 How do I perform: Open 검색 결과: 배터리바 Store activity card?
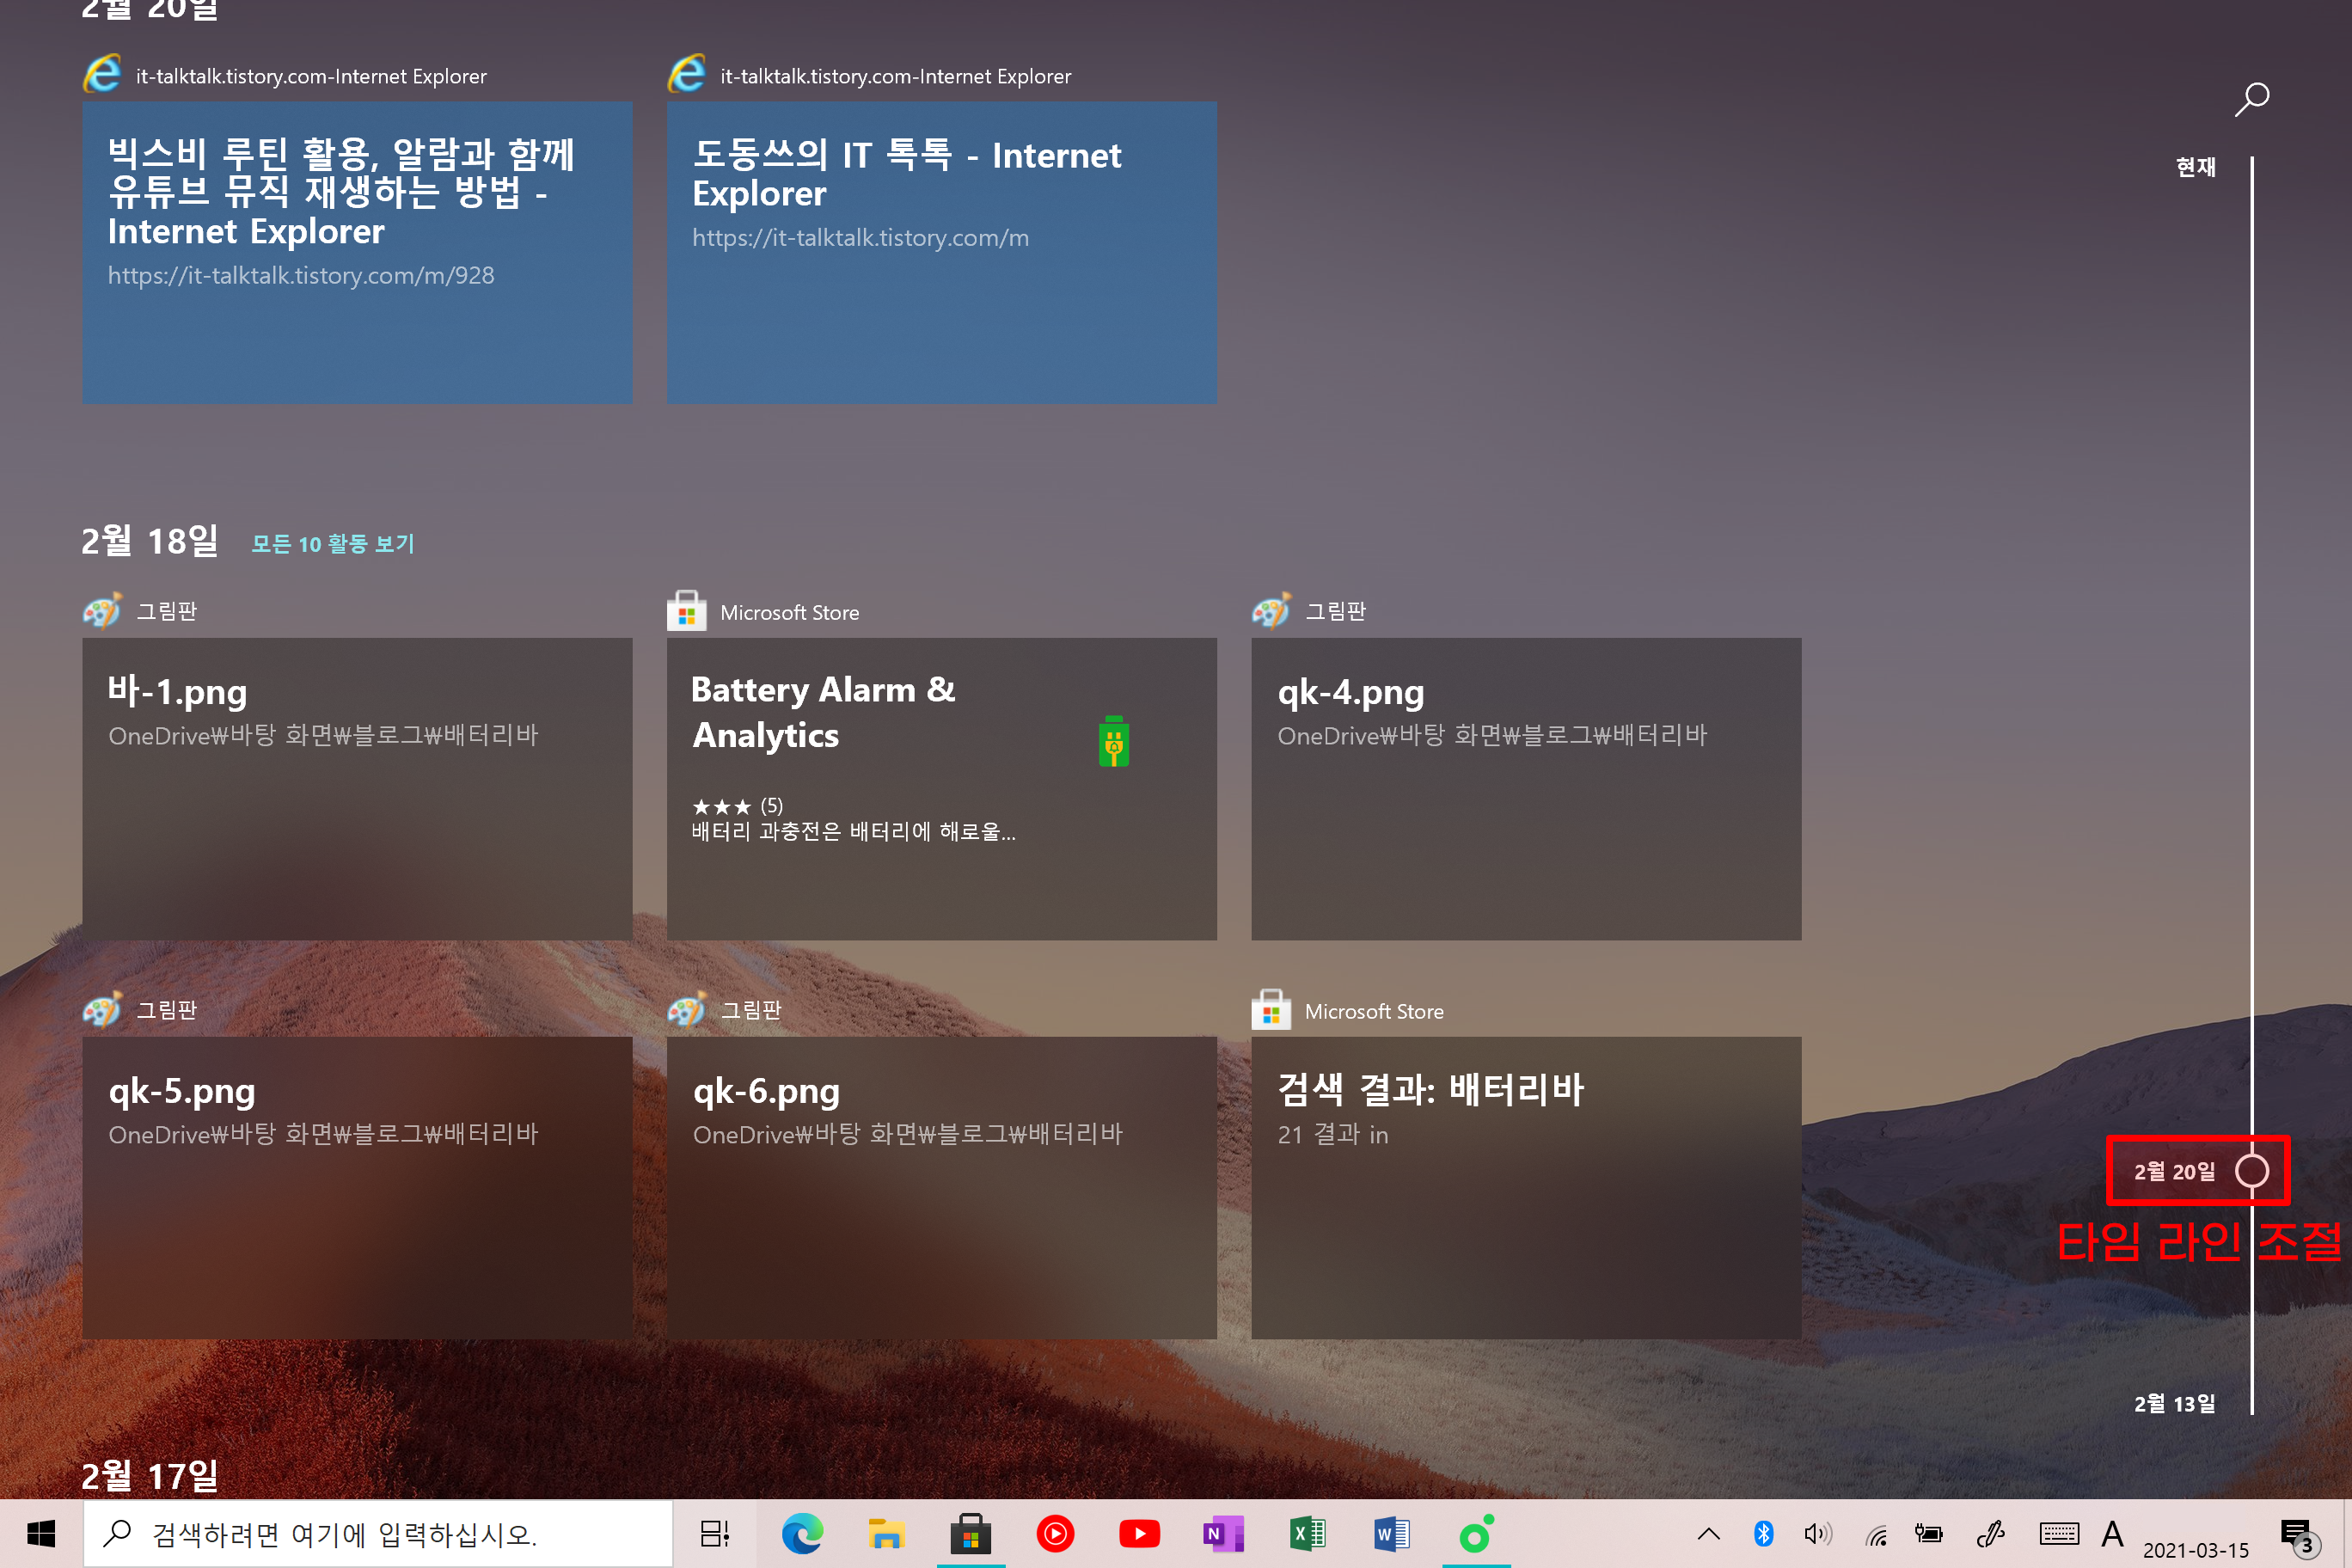[1525, 1187]
